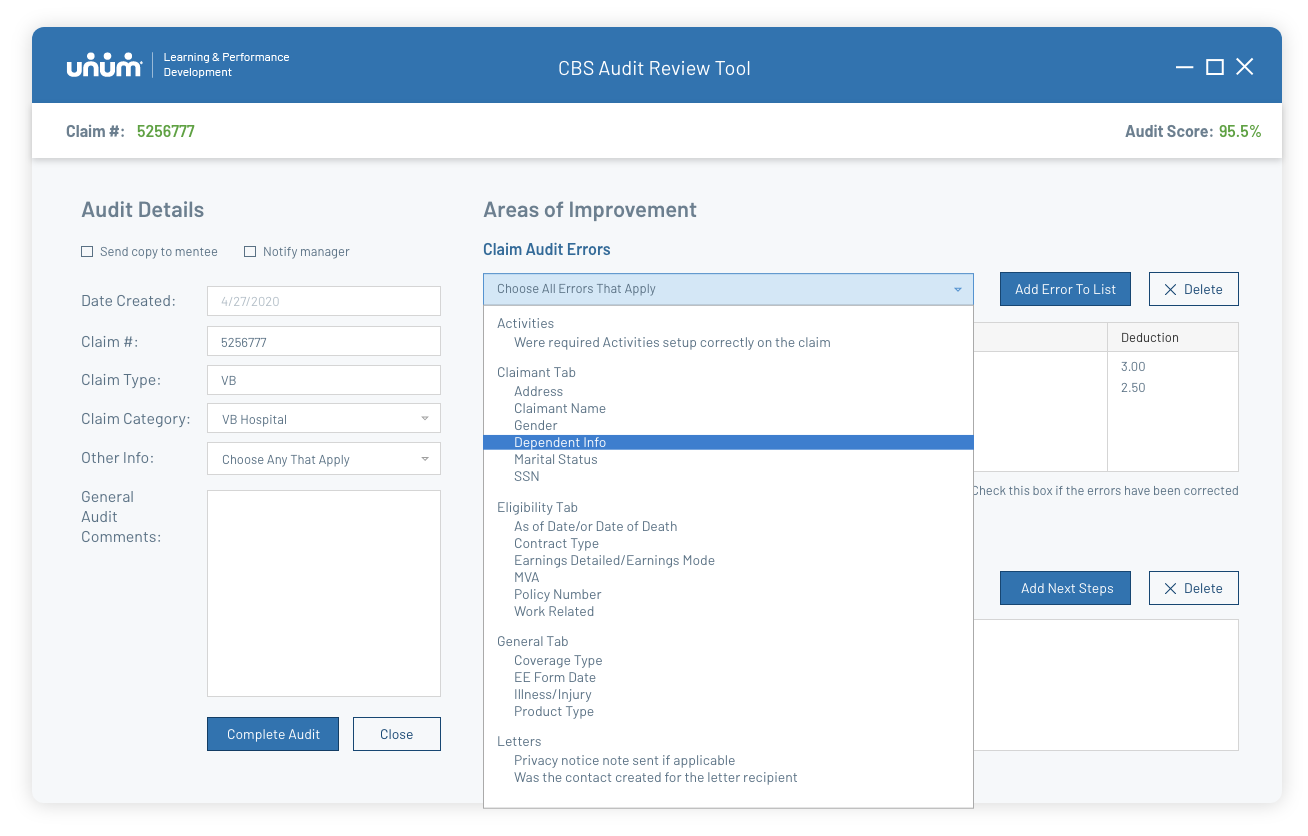Screen dimensions: 1308x836
Task: Click the Claim Type field showing VB
Action: tap(324, 380)
